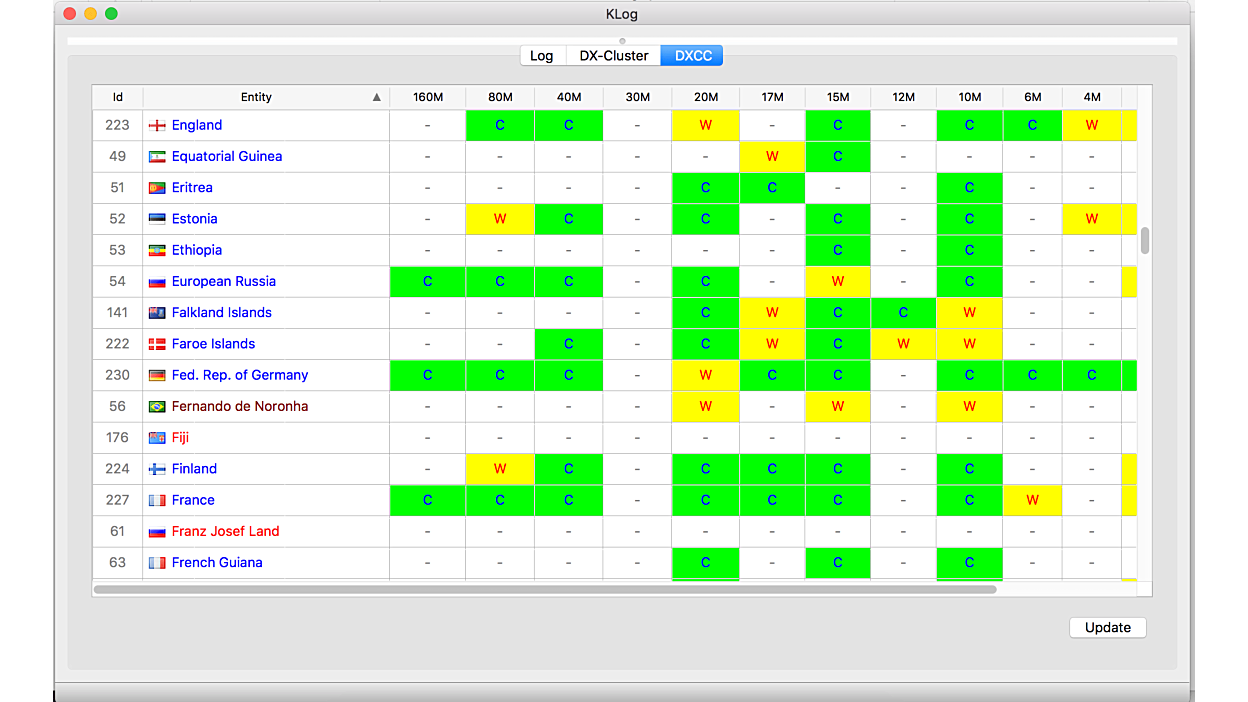Click the Fernando de Noronha flag icon
Screen dimensions: 1248x702
(157, 407)
